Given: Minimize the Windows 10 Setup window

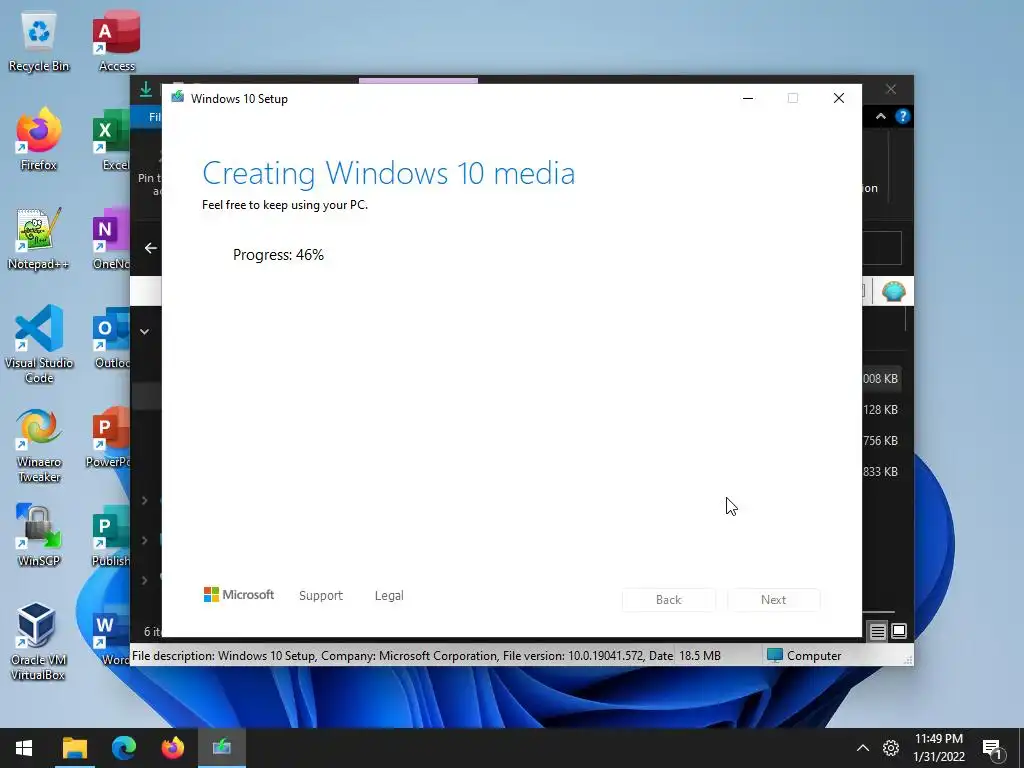Looking at the screenshot, I should point(748,98).
